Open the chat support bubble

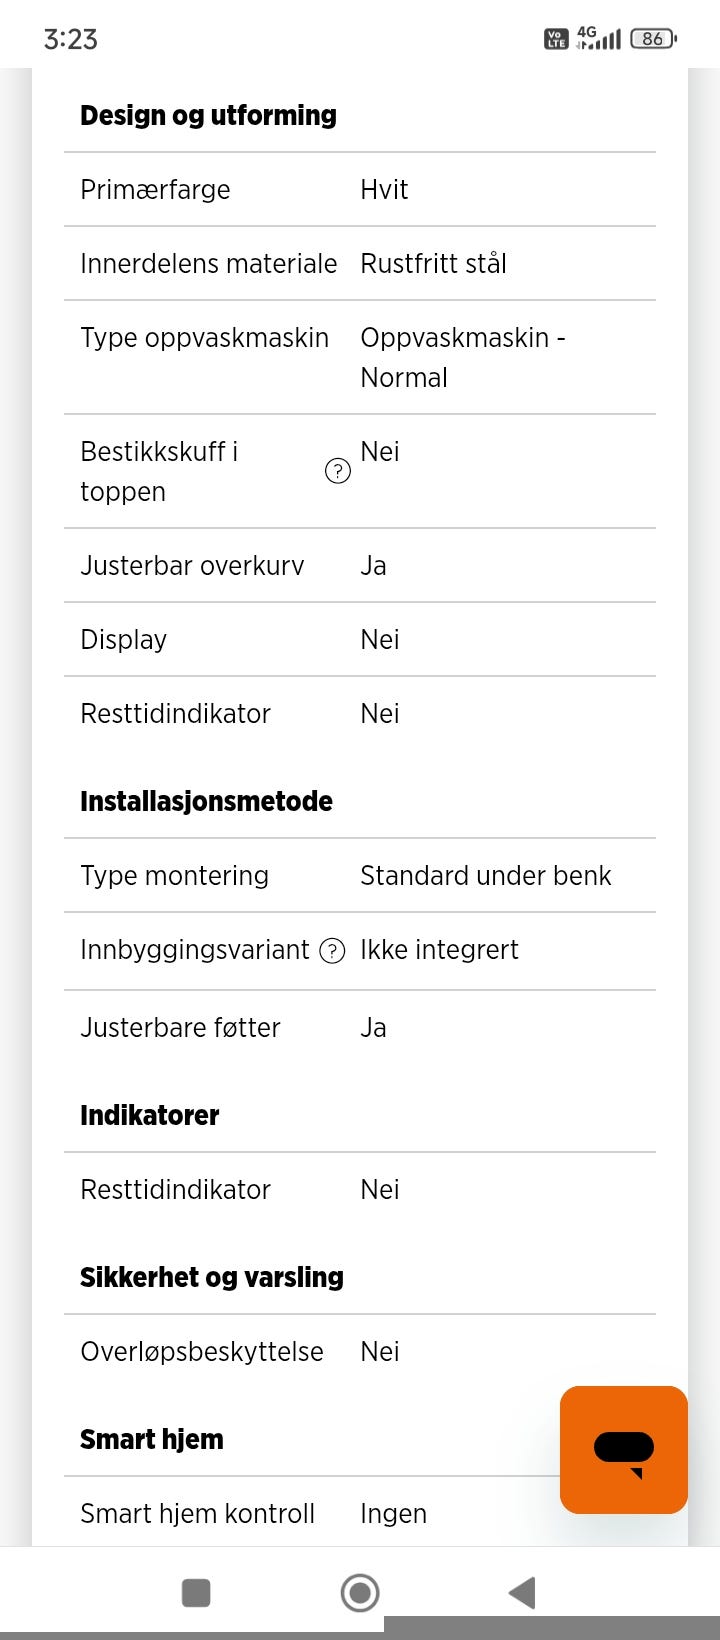click(622, 1448)
